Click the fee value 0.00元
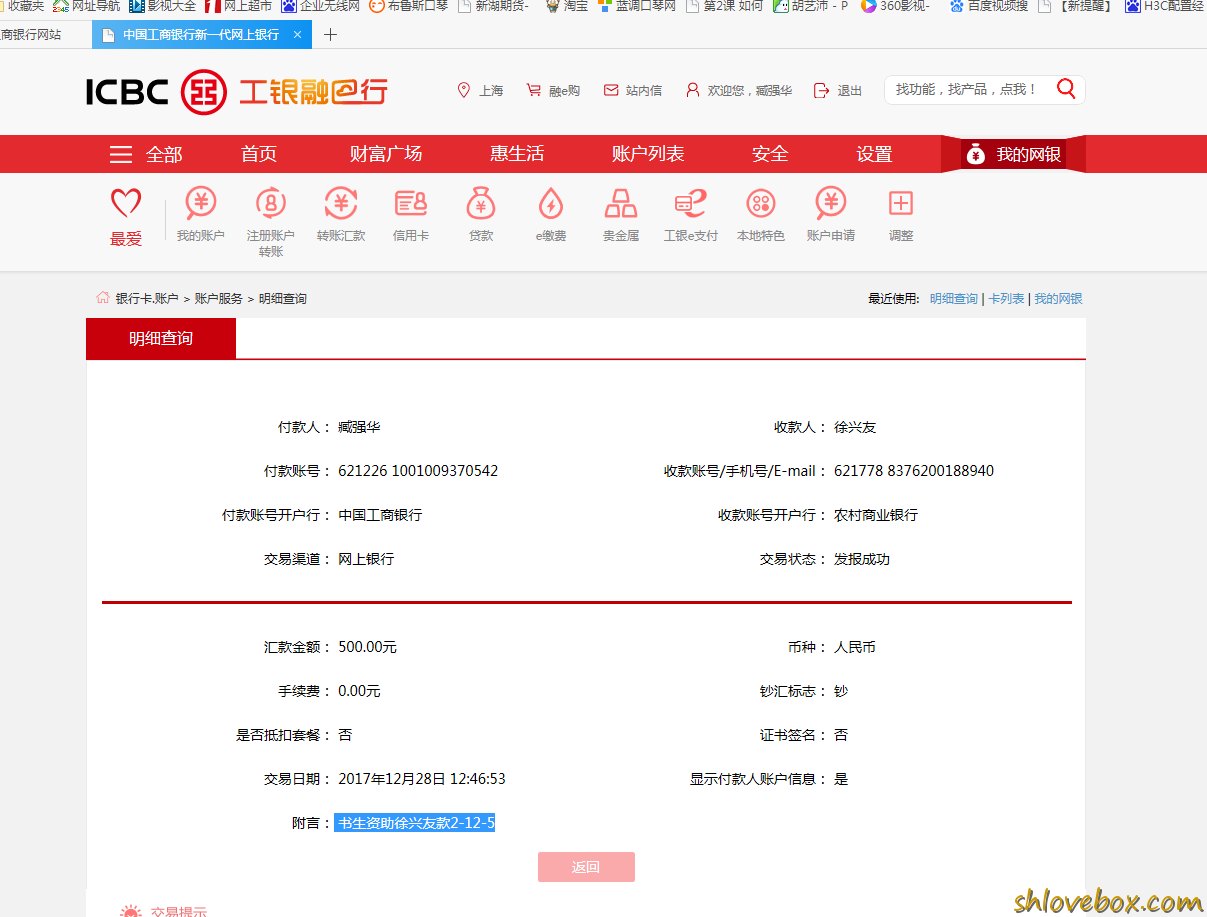 click(x=359, y=691)
